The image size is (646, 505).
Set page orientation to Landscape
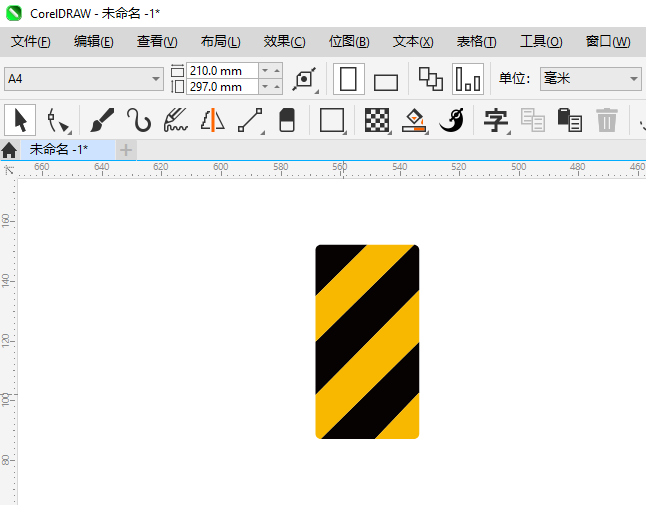[386, 82]
